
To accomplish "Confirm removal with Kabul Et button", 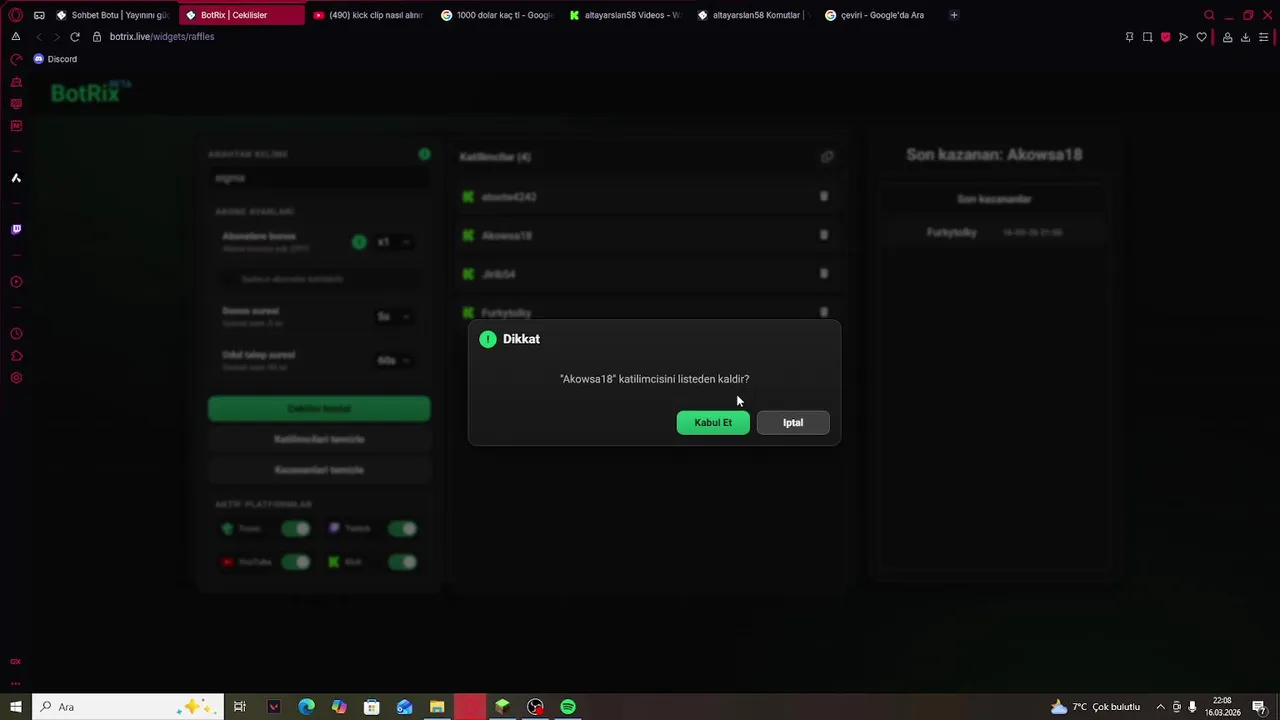I will [x=713, y=423].
